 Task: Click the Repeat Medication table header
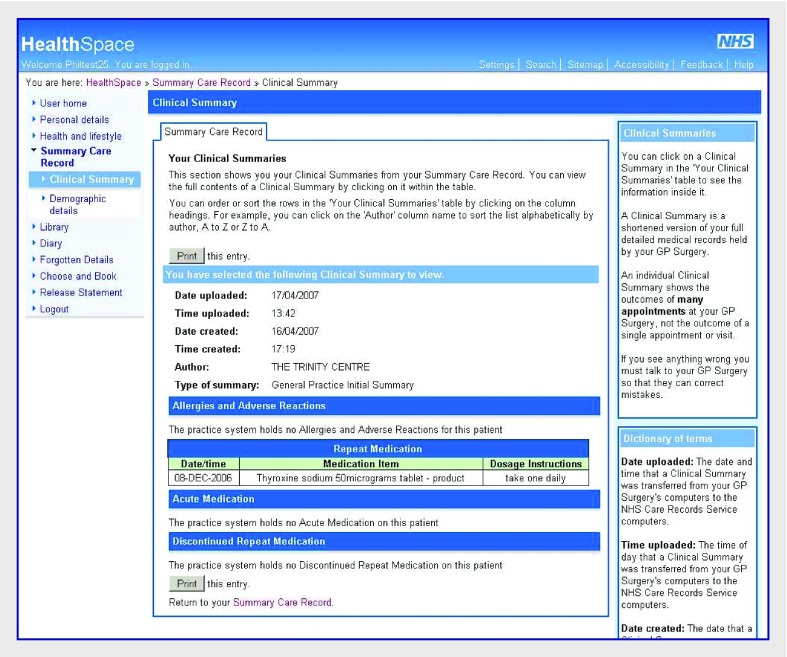tap(378, 449)
